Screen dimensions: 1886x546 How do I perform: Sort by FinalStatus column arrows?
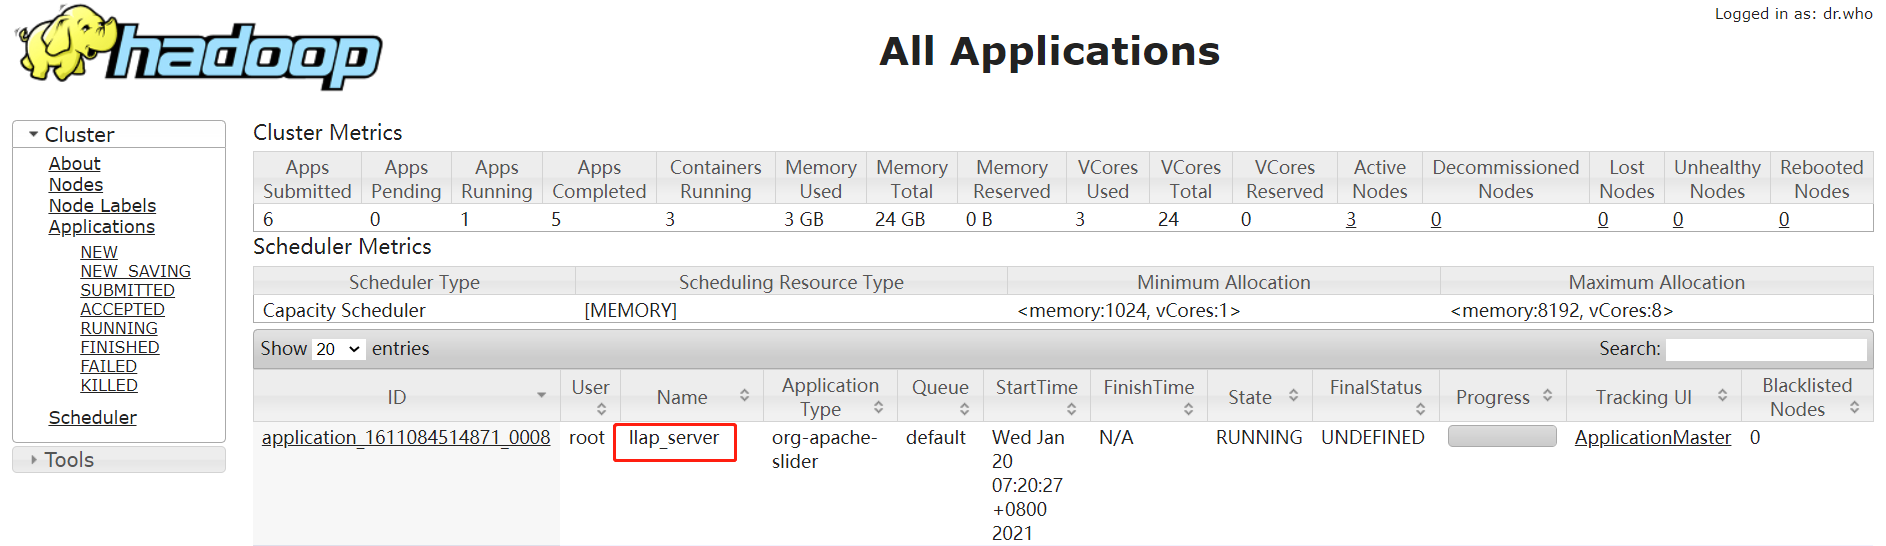click(1420, 409)
